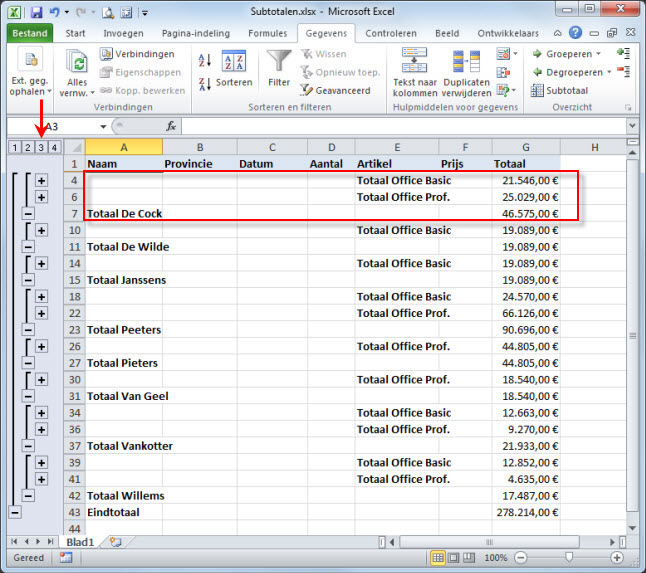Select outline level 1 button
646x573 pixels.
click(15, 147)
